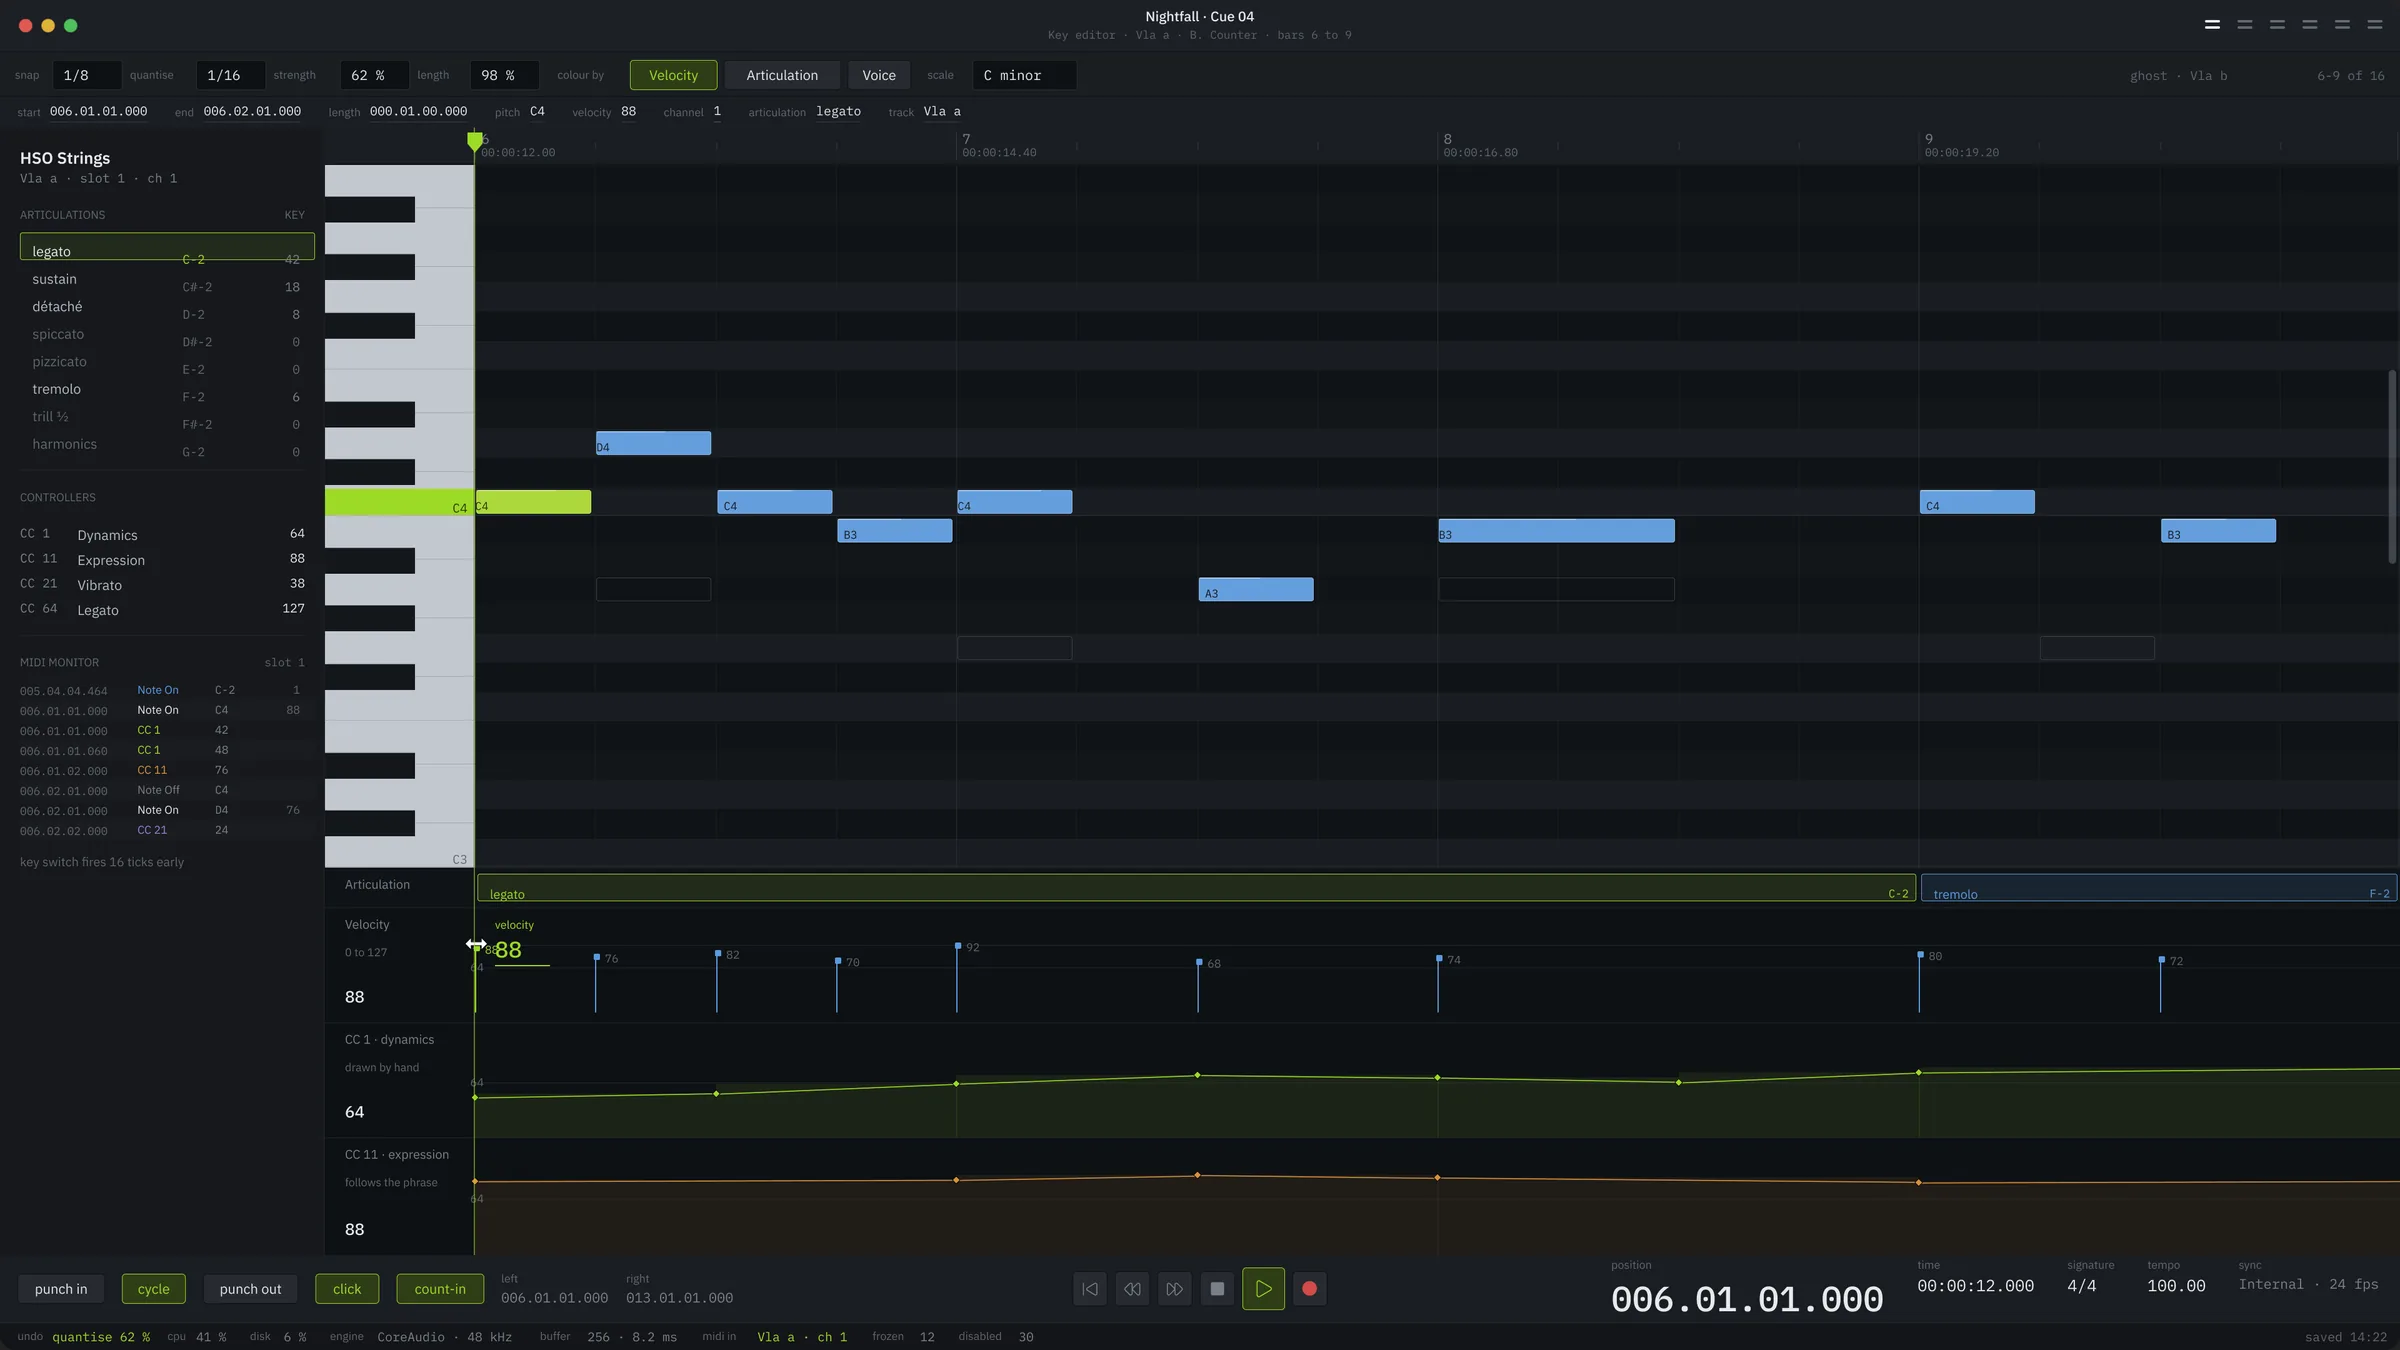
Task: Open the track Vla a value in the info line
Action: coord(942,111)
